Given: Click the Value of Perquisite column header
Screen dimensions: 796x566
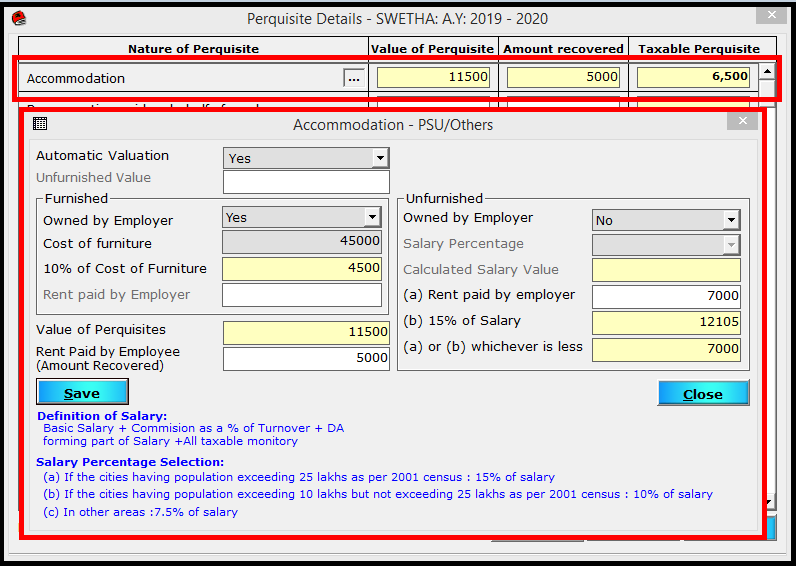Looking at the screenshot, I should click(433, 49).
